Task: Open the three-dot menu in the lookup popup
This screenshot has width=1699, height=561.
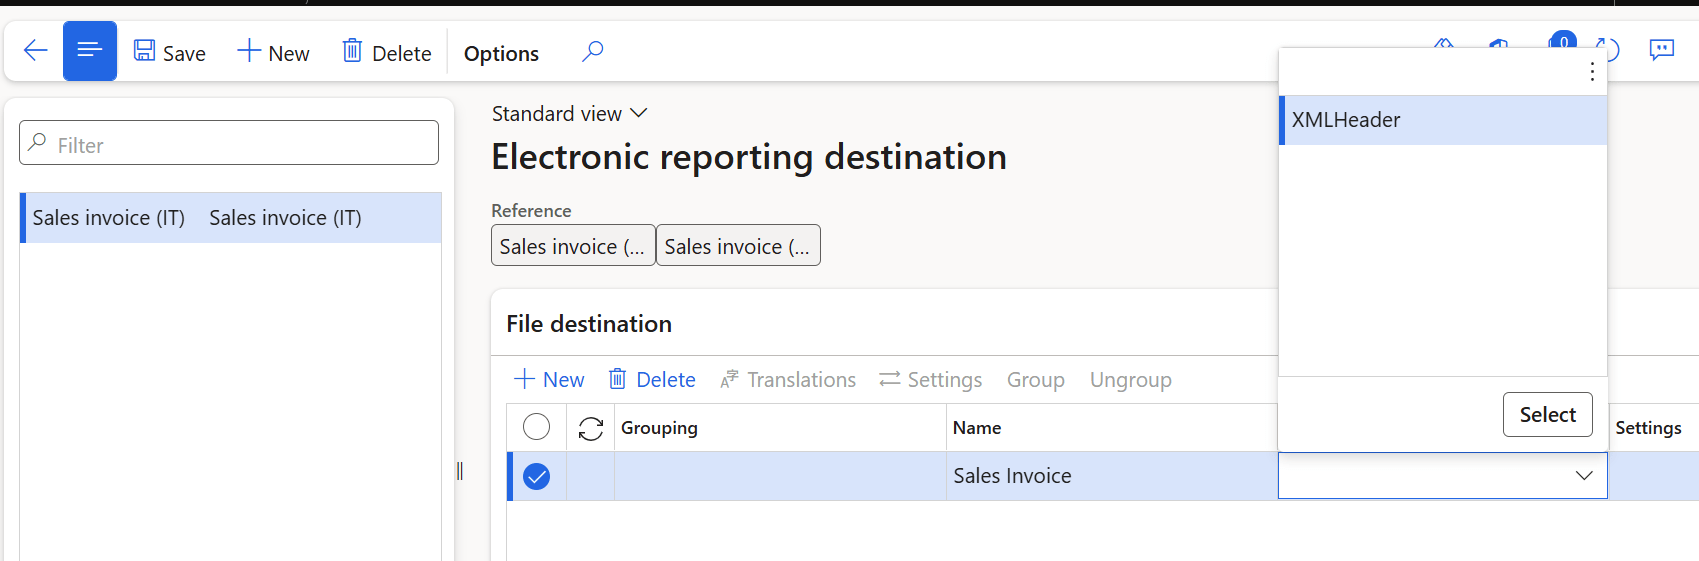Action: (x=1592, y=71)
